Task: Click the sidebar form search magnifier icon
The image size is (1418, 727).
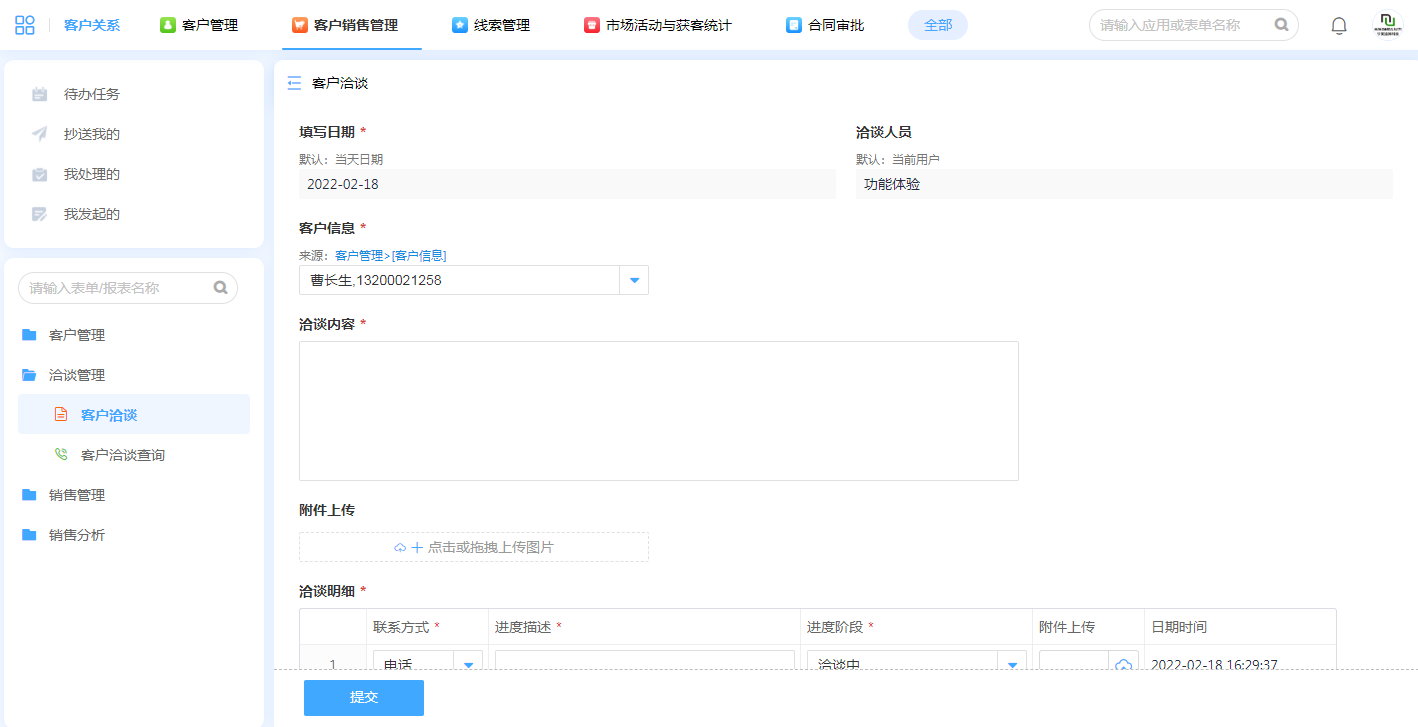Action: [221, 288]
